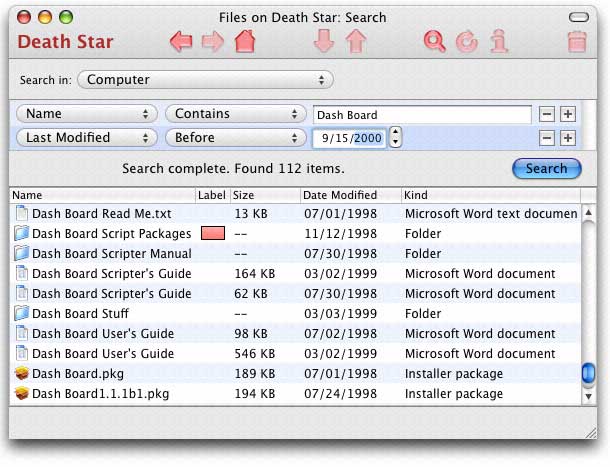Viewport: 610px width, 467px height.
Task: Click the Dash Board Scripter Manual folder icon
Action: tap(21, 253)
